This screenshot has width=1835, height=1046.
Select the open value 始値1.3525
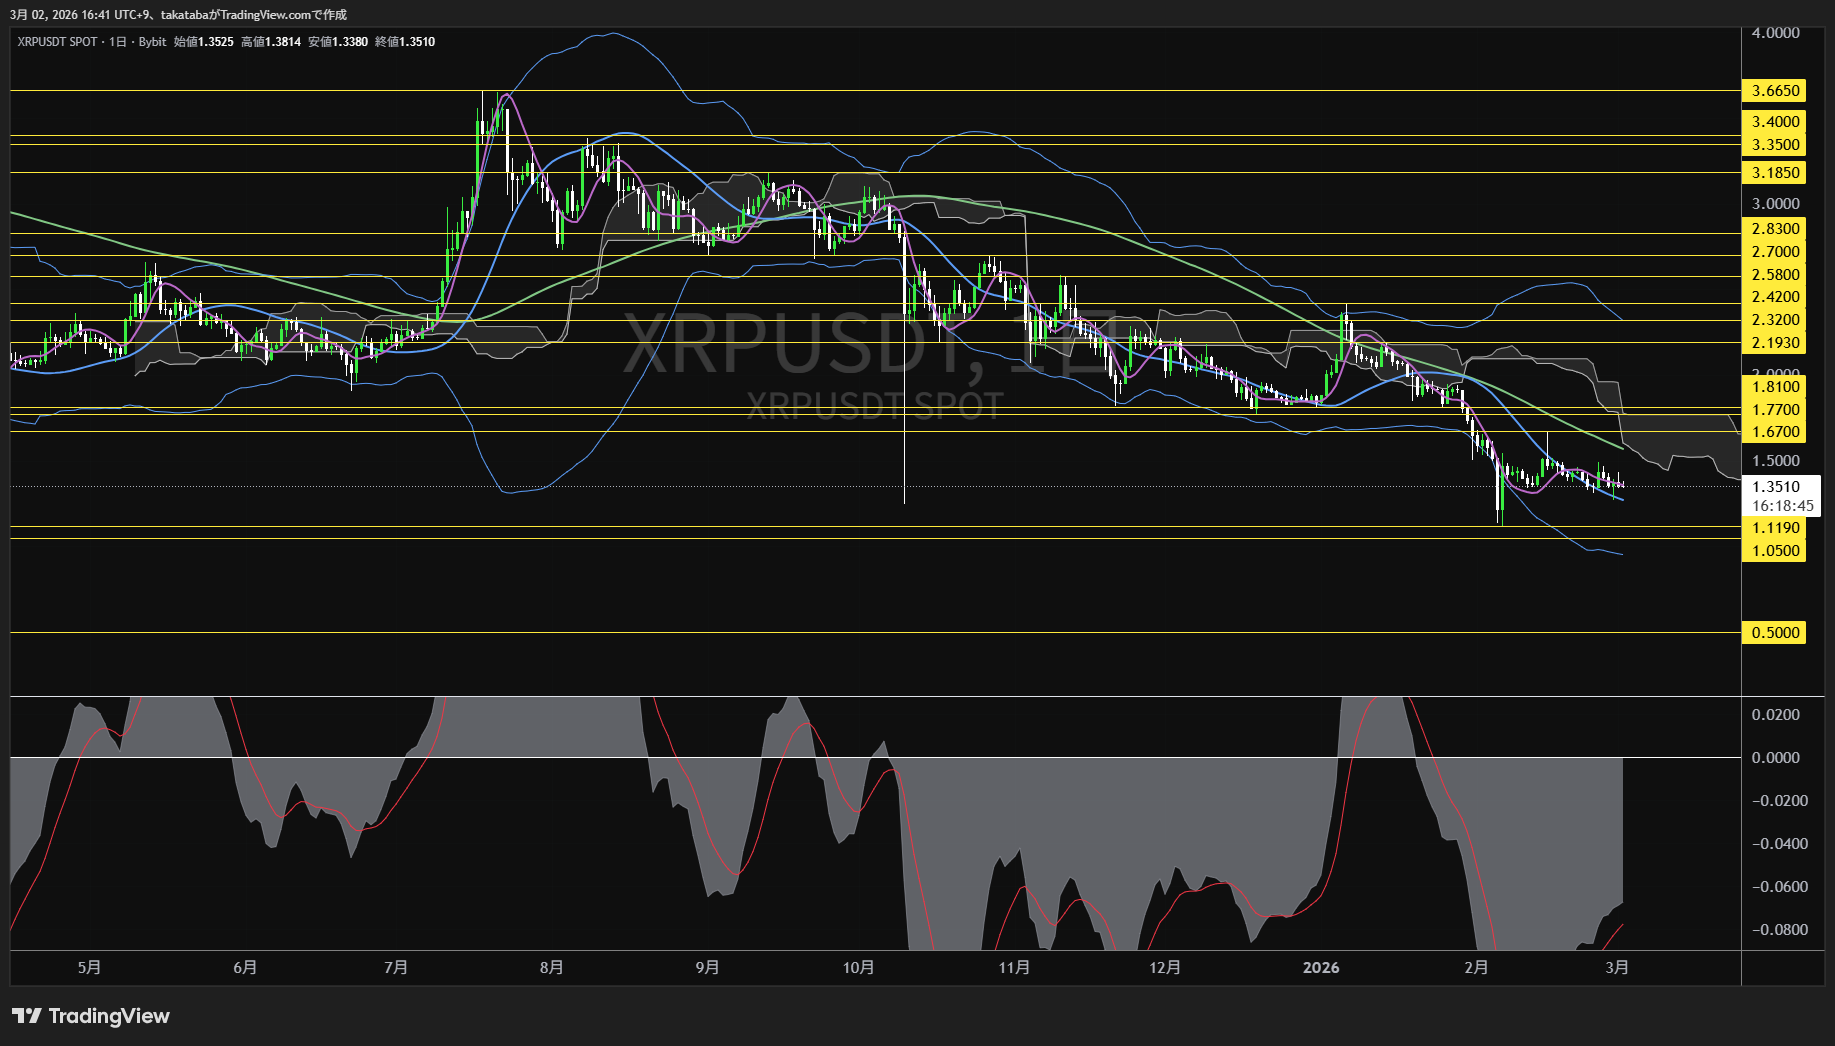point(204,42)
